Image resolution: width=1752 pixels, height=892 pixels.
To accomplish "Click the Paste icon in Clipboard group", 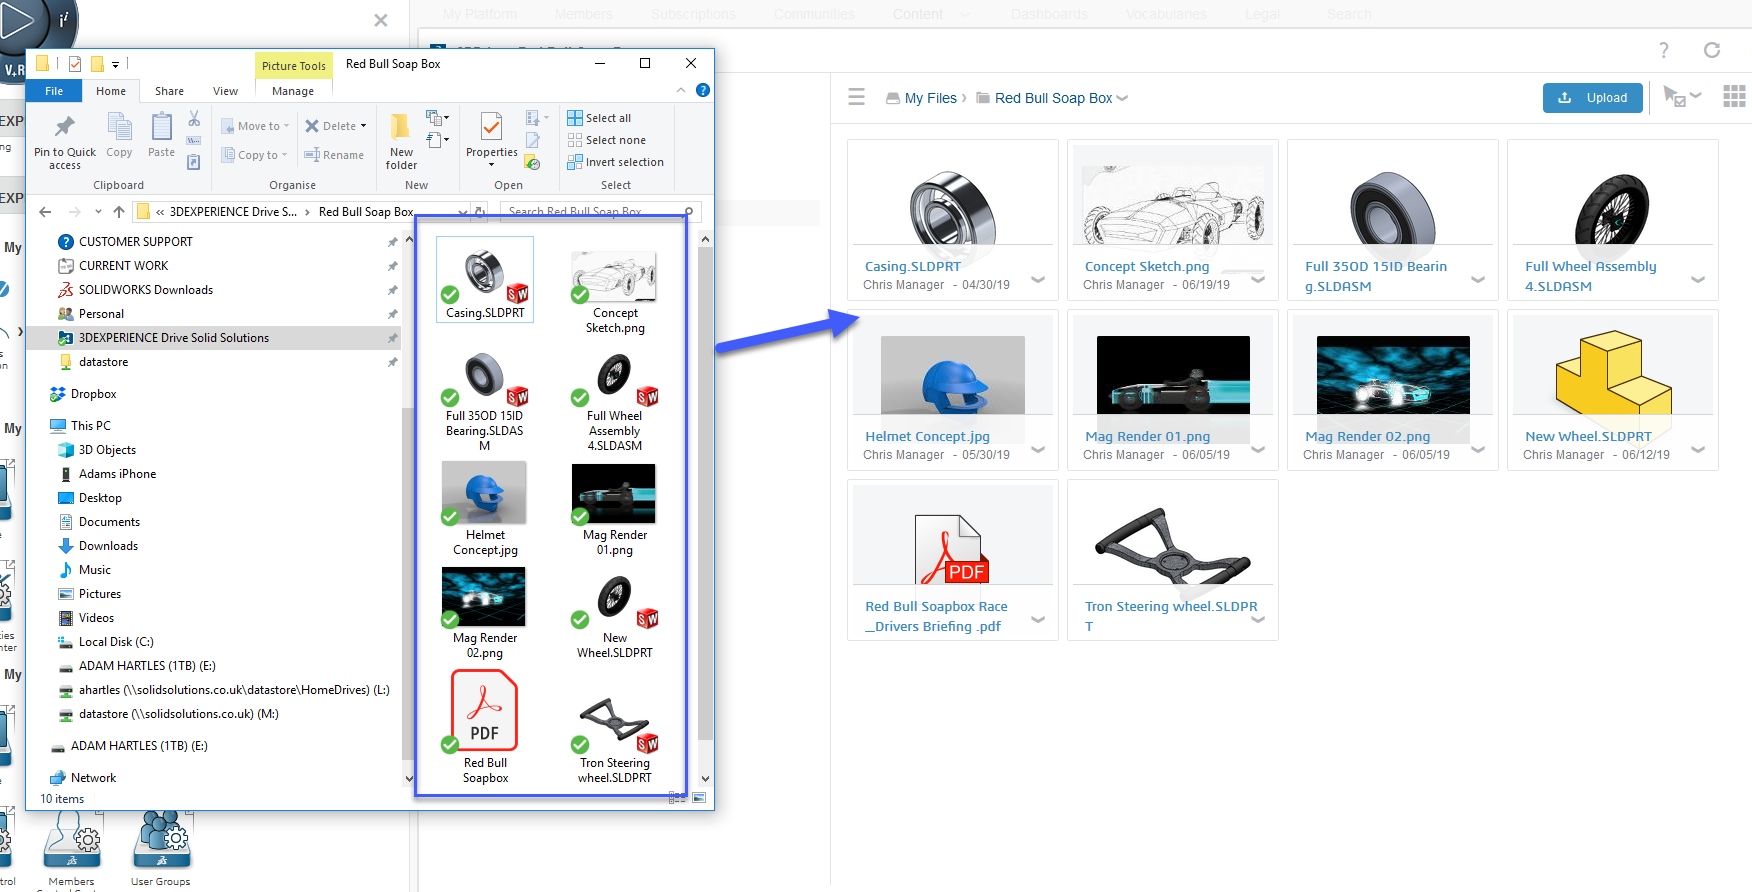I will 161,128.
